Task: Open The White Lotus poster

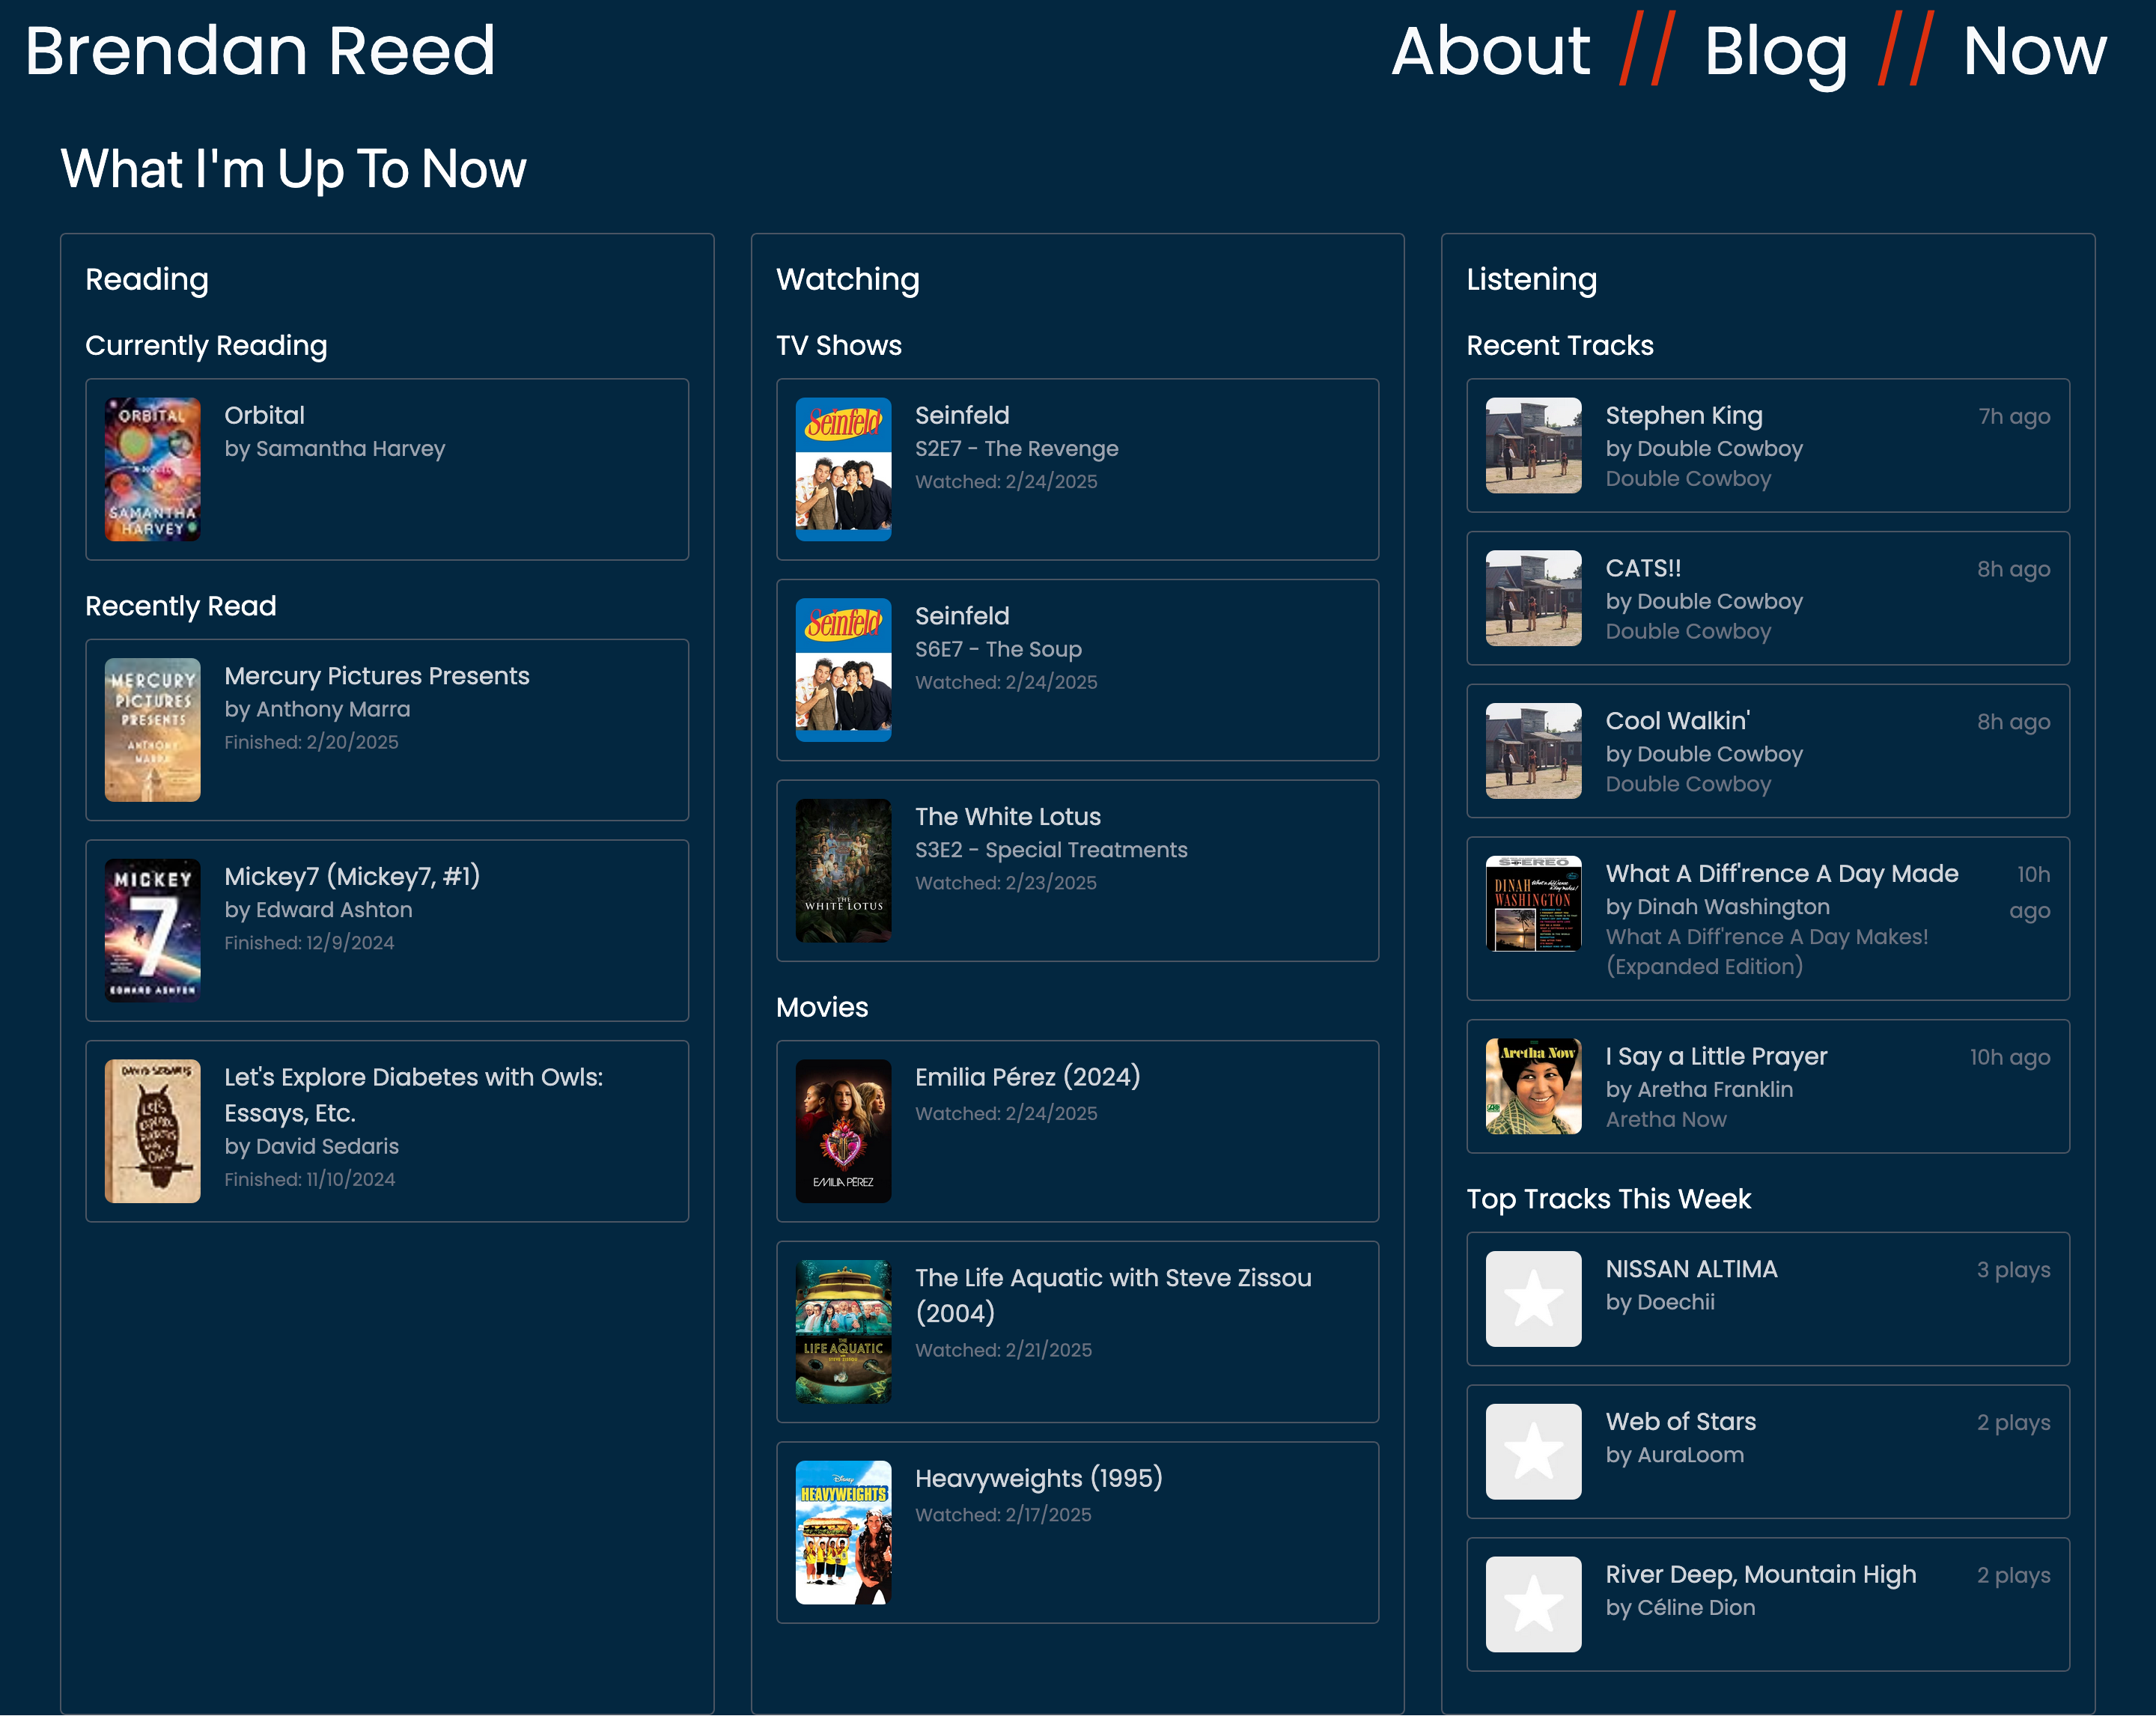Action: pos(843,870)
